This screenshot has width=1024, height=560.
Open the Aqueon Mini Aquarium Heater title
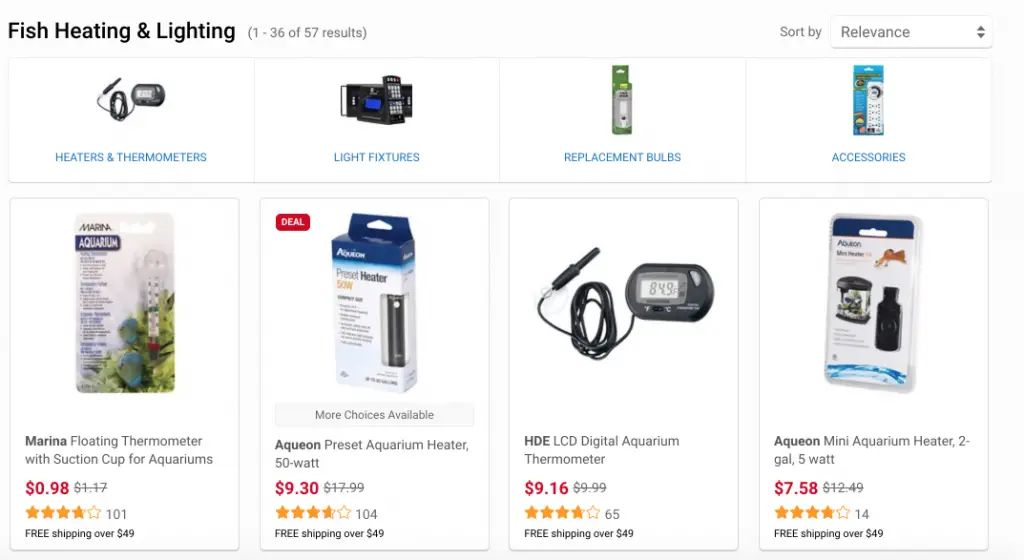pos(872,450)
